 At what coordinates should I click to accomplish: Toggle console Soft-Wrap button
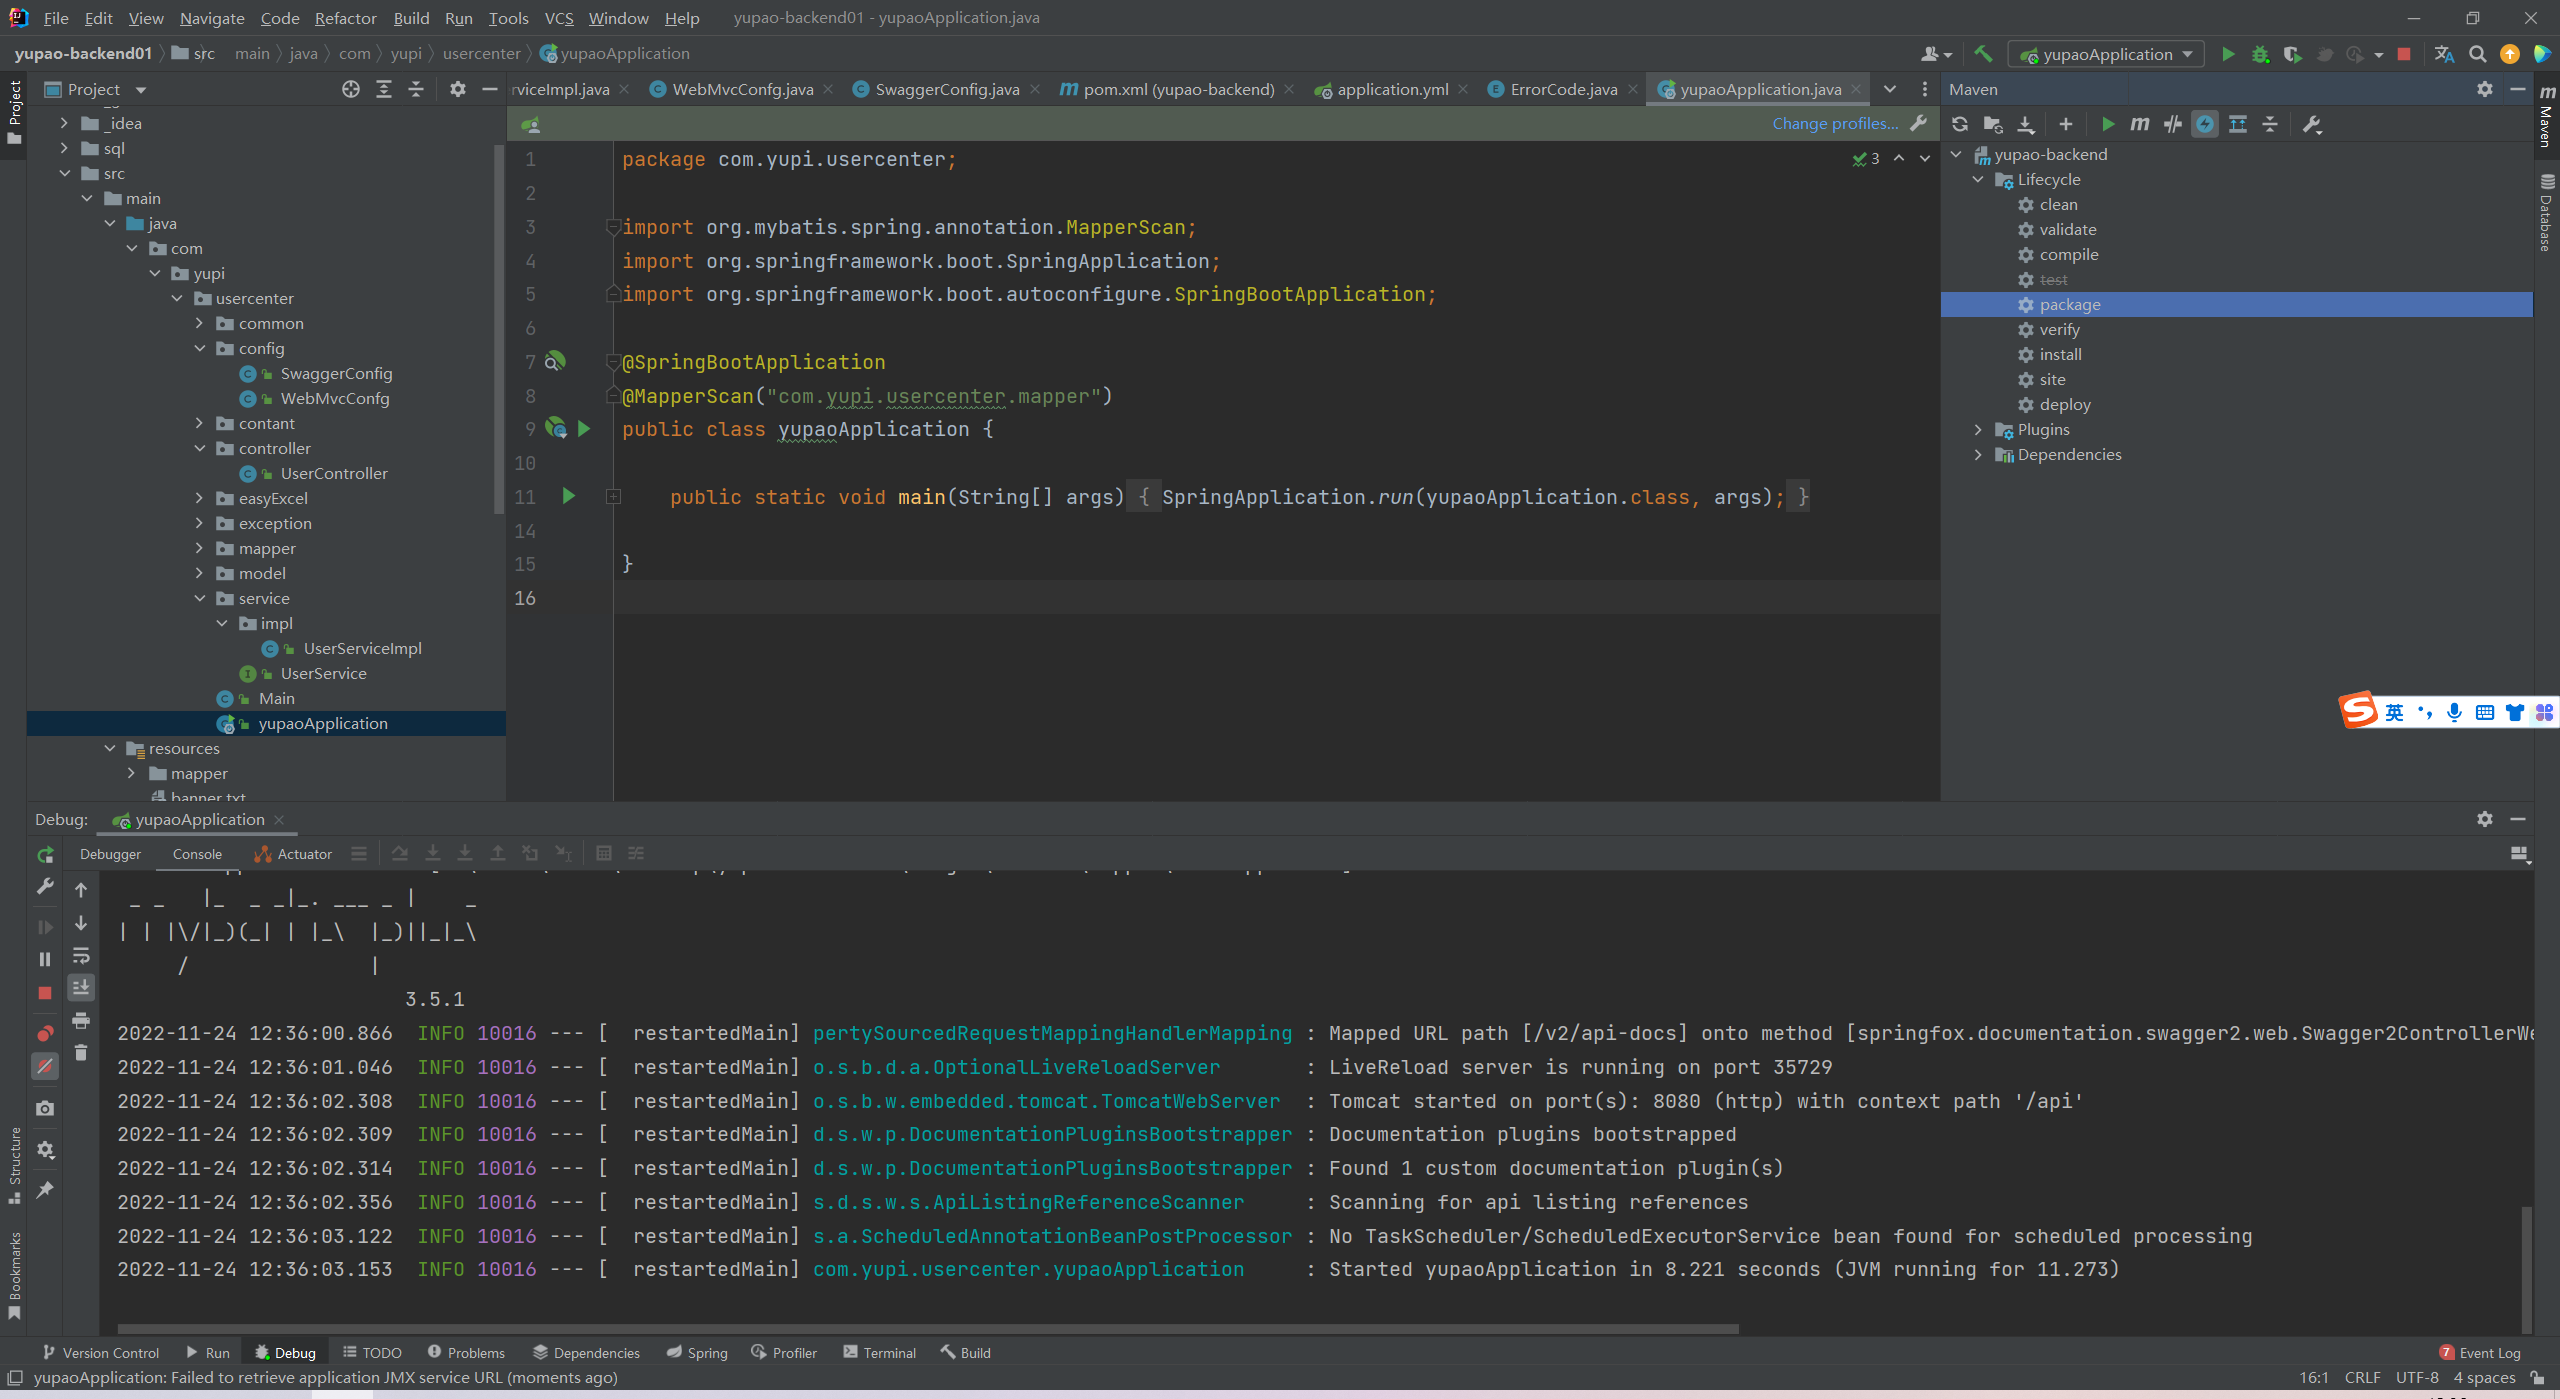tap(81, 956)
